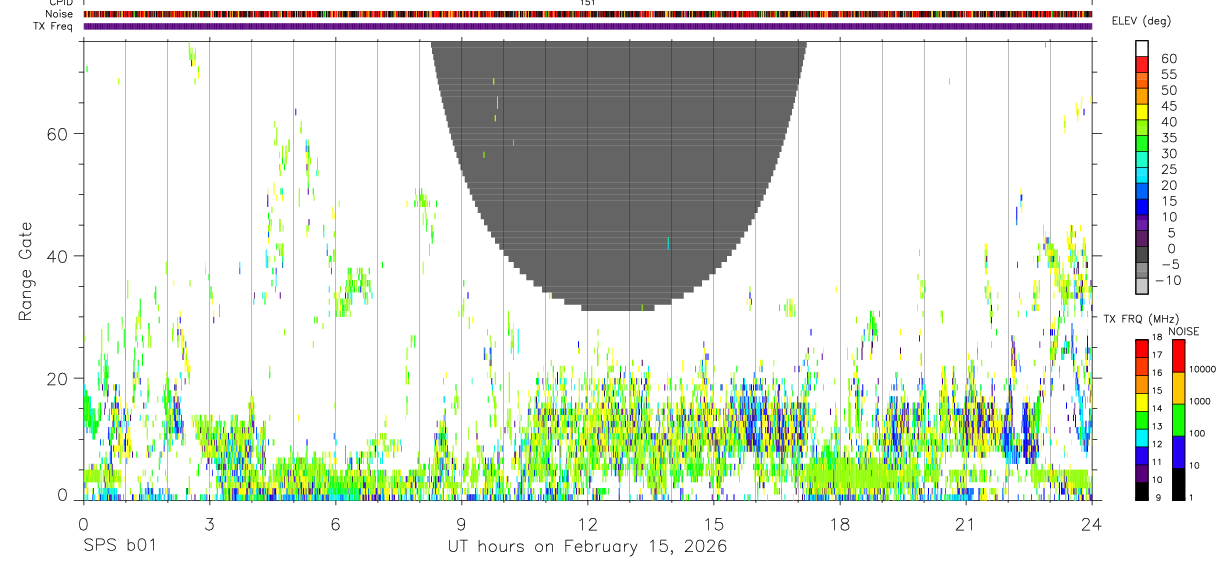This screenshot has height=567, width=1228.
Task: Click the "45" label on the ELEV color bar
Action: pos(1169,106)
